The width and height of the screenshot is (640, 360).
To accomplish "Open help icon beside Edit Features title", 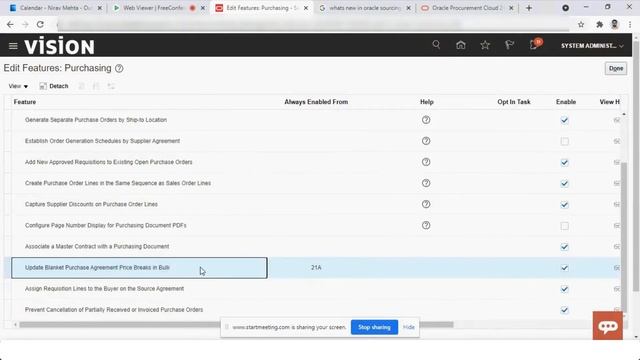I will click(x=119, y=68).
